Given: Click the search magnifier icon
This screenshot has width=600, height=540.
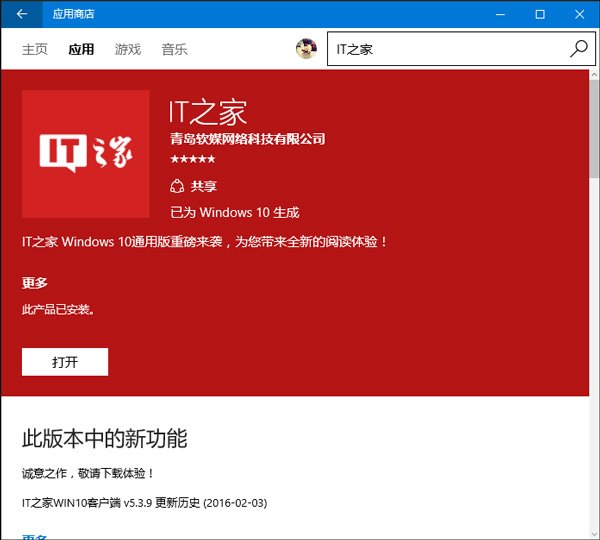Looking at the screenshot, I should (579, 49).
